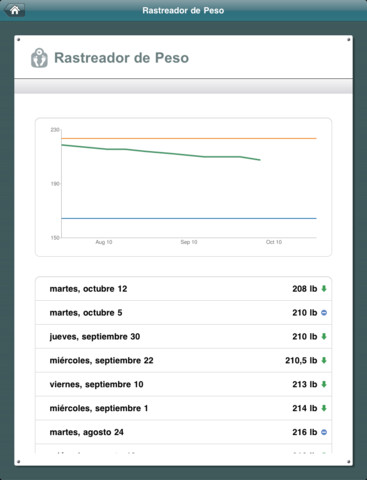367x480 pixels.
Task: Click blue no-change icon for agosto 24
Action: [x=324, y=432]
